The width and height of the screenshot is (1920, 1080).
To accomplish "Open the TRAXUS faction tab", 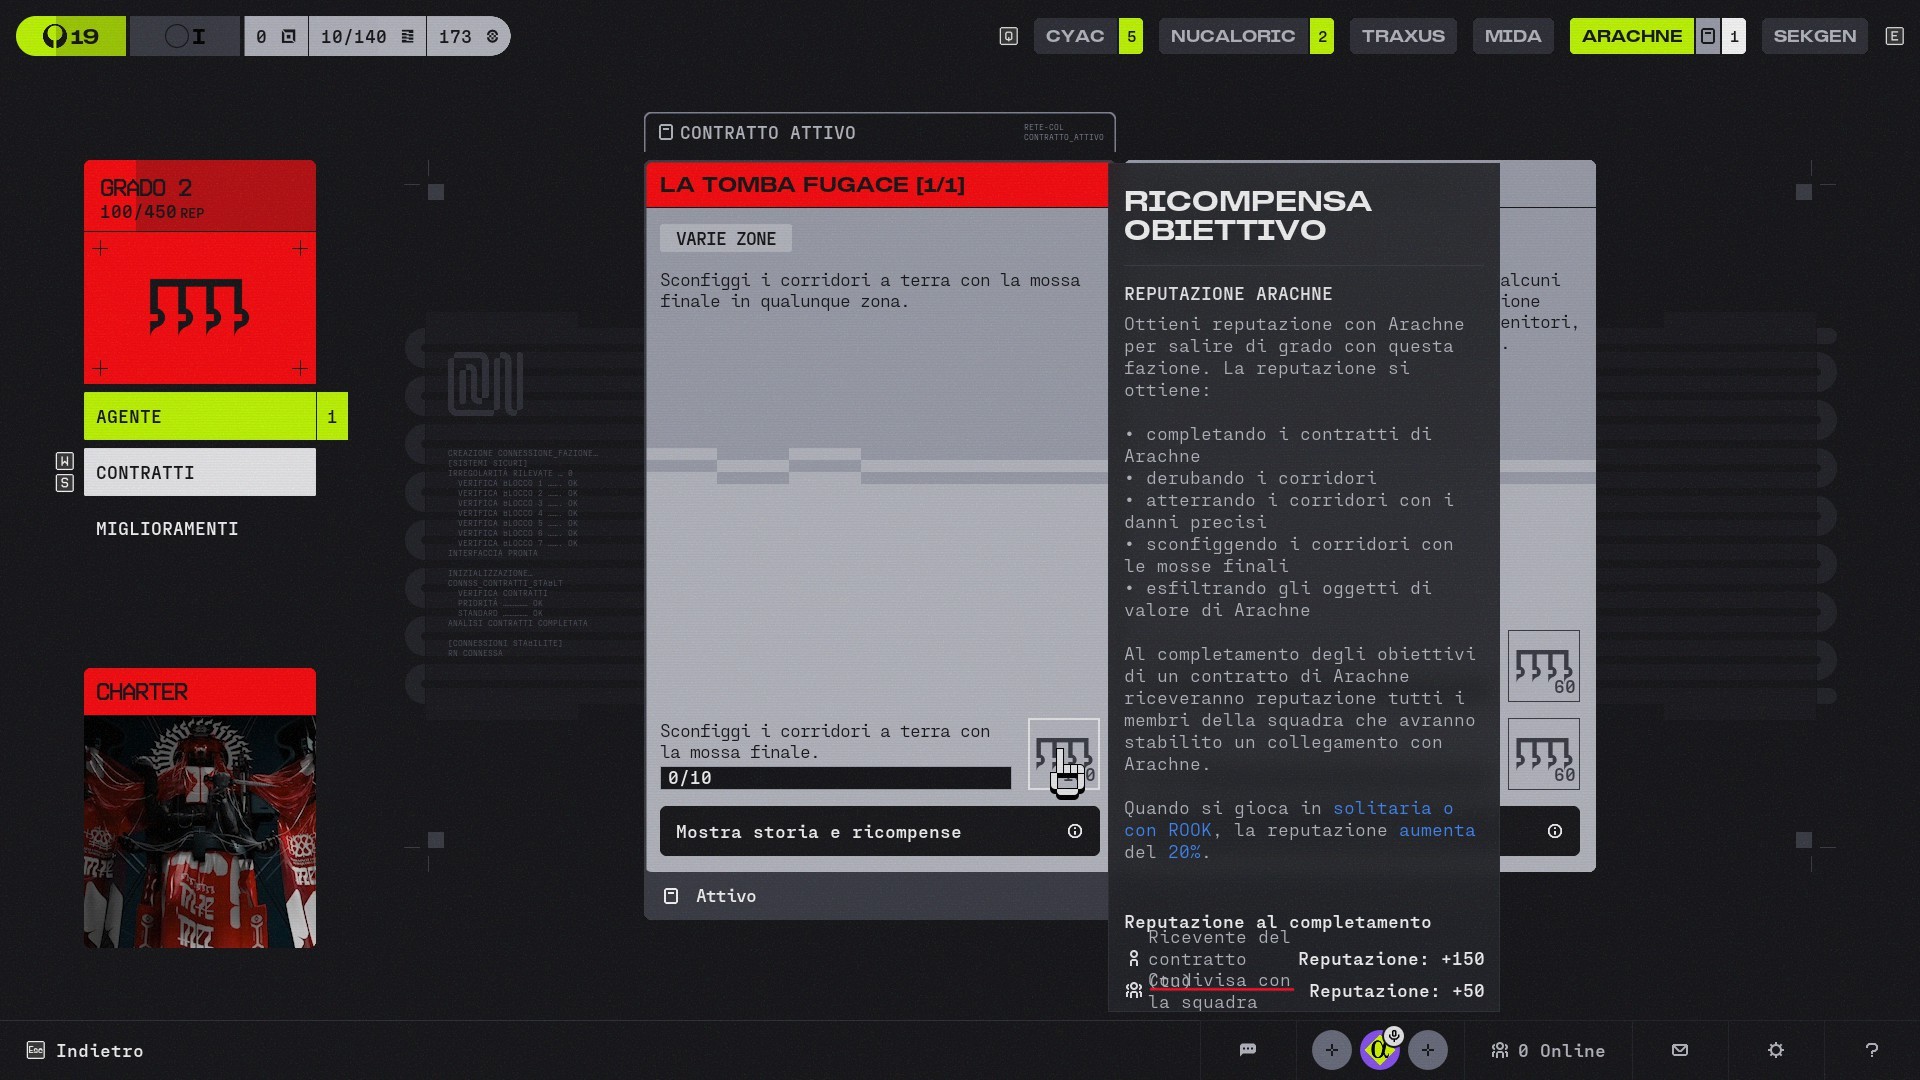I will tap(1402, 36).
